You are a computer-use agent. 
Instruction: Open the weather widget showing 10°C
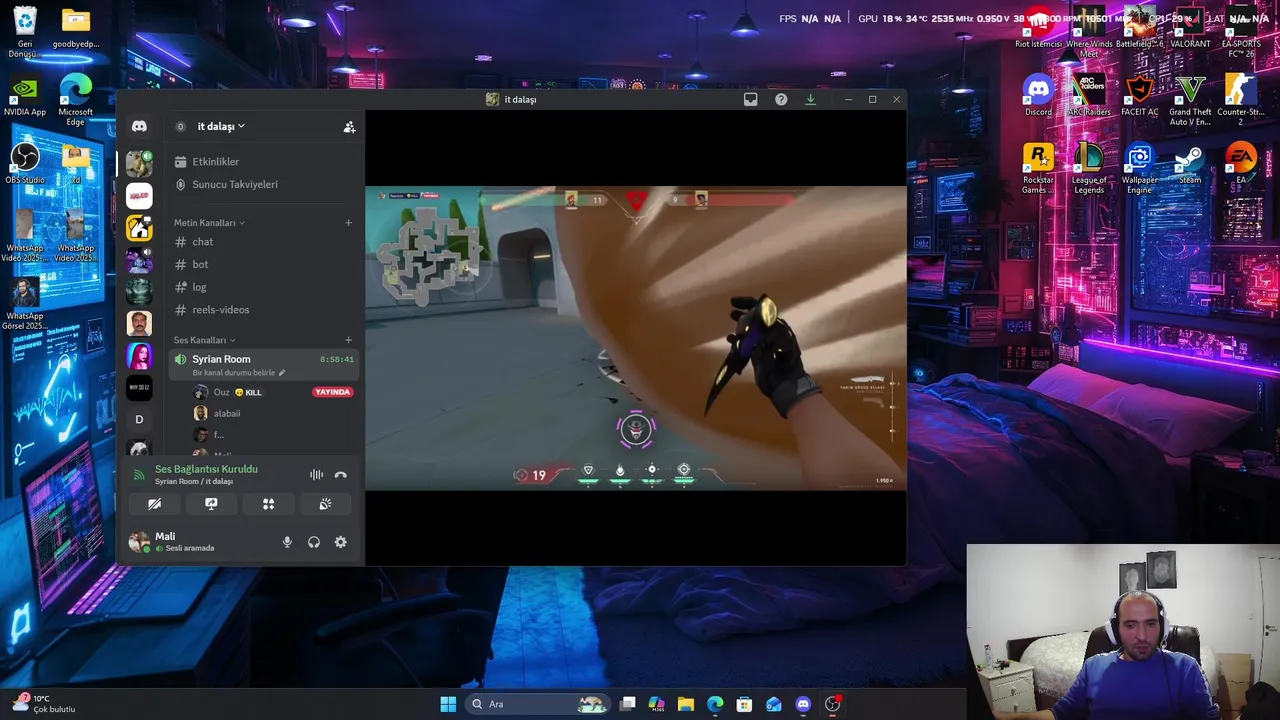[44, 703]
